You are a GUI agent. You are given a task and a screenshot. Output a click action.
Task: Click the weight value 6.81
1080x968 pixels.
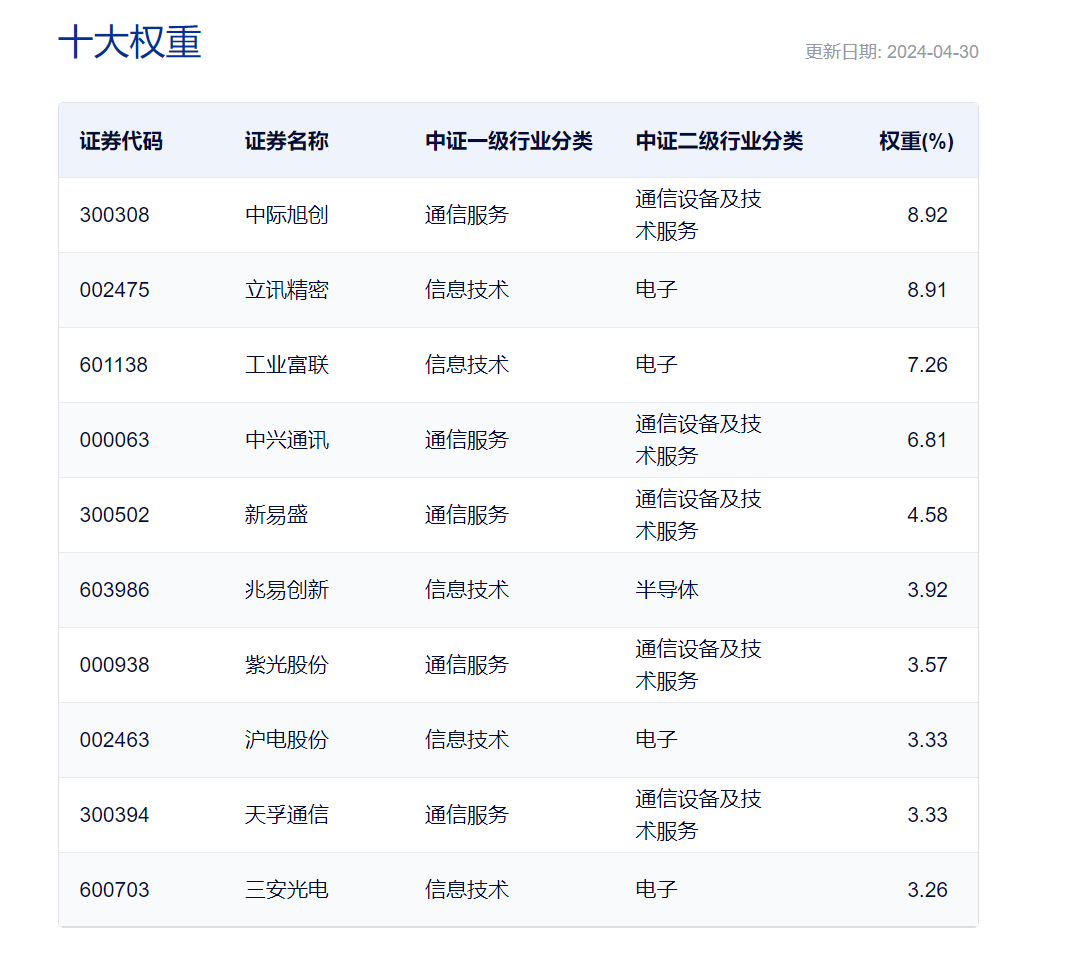tap(927, 440)
